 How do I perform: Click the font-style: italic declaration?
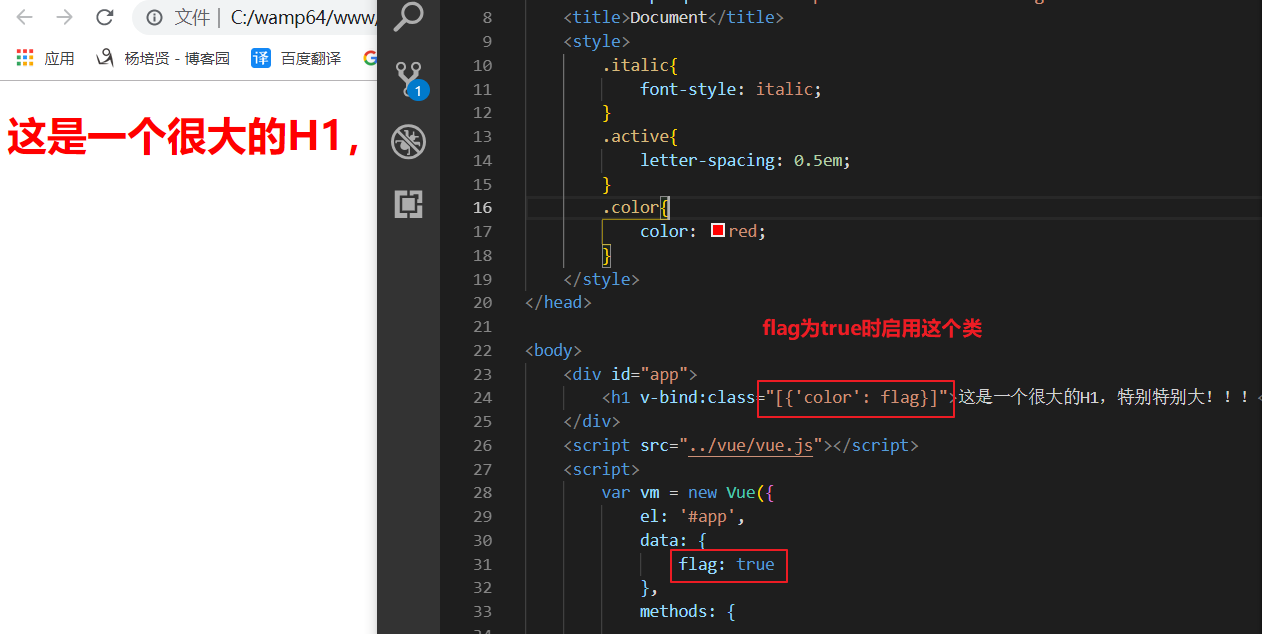(x=731, y=89)
